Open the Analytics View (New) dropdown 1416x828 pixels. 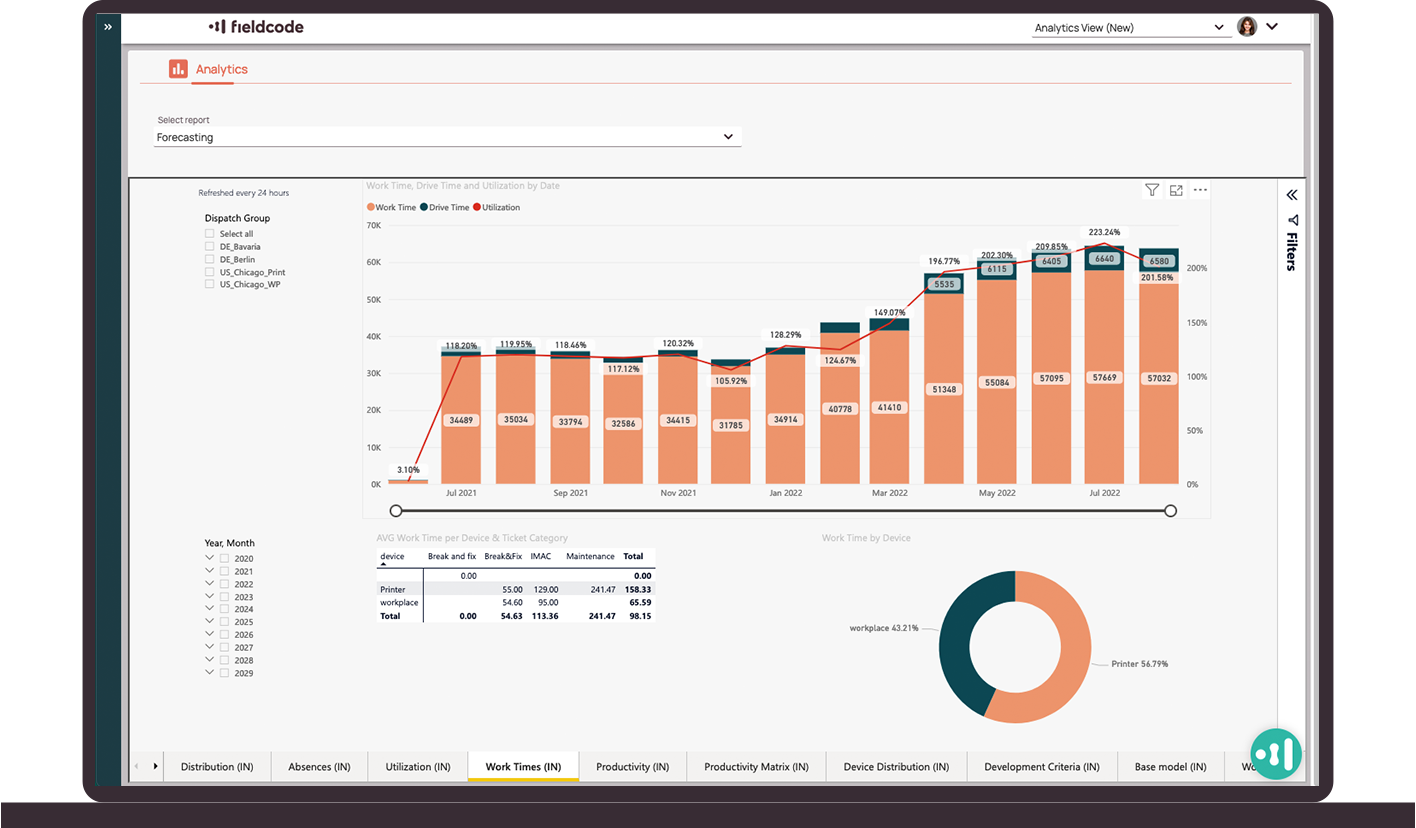point(1130,28)
